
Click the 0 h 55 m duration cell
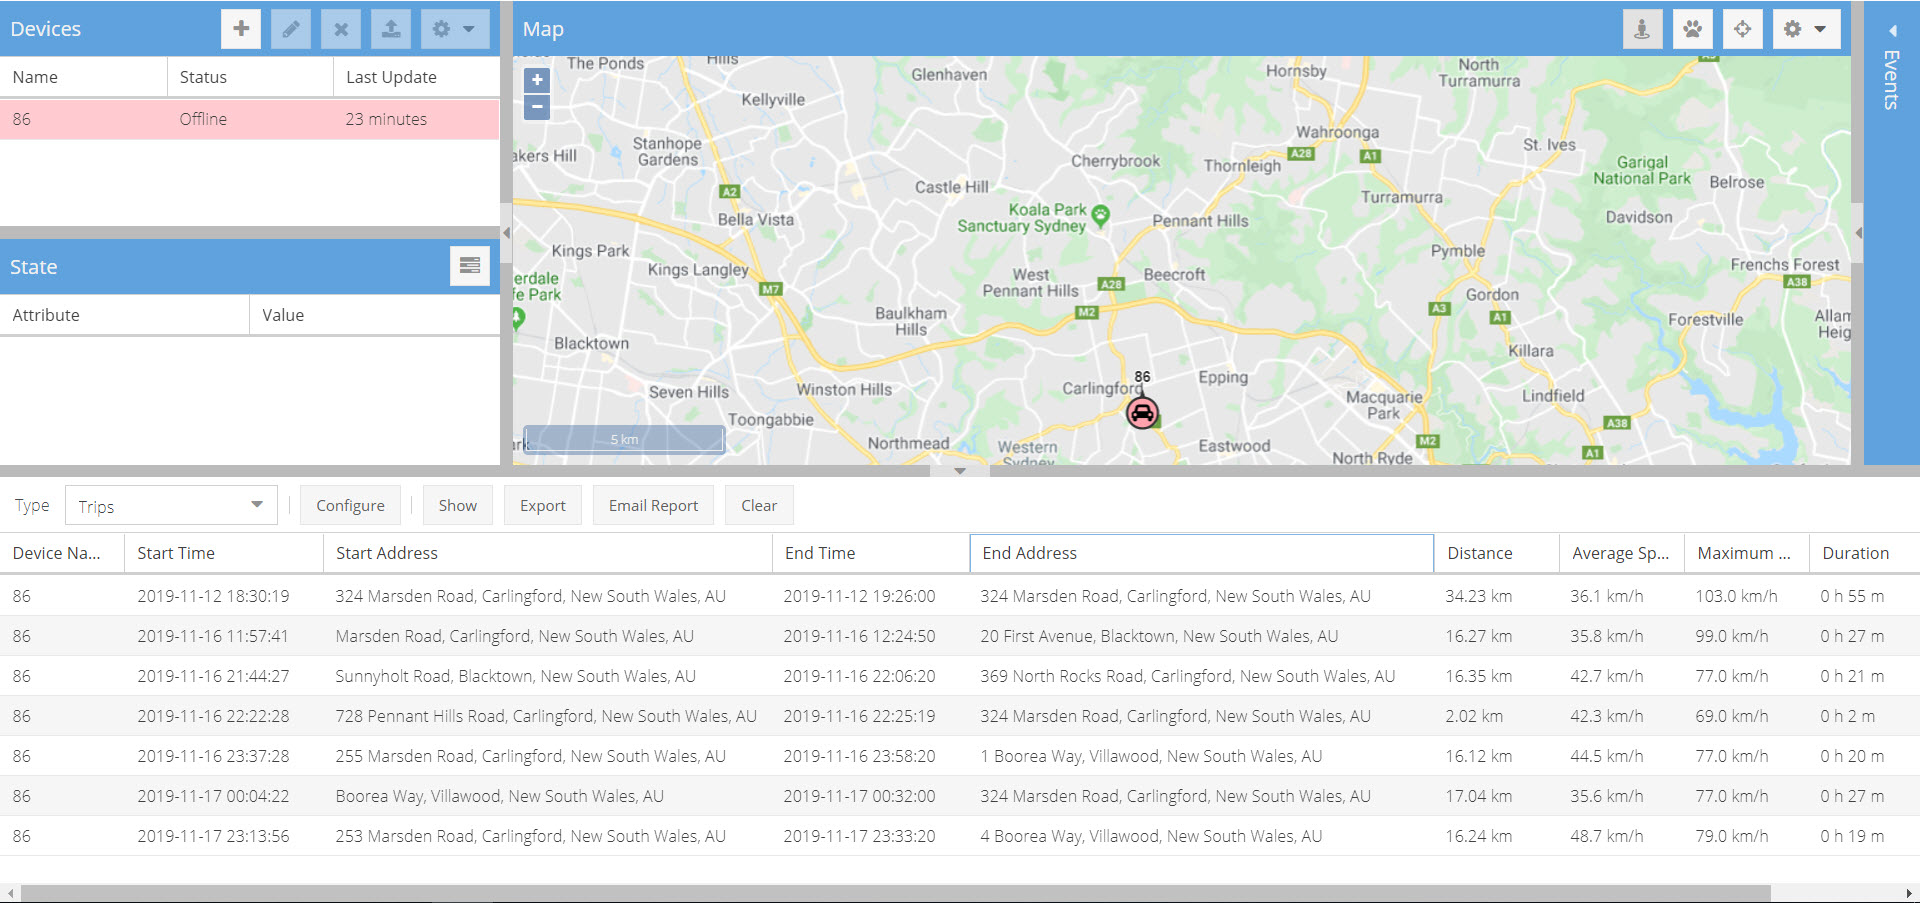tap(1865, 596)
